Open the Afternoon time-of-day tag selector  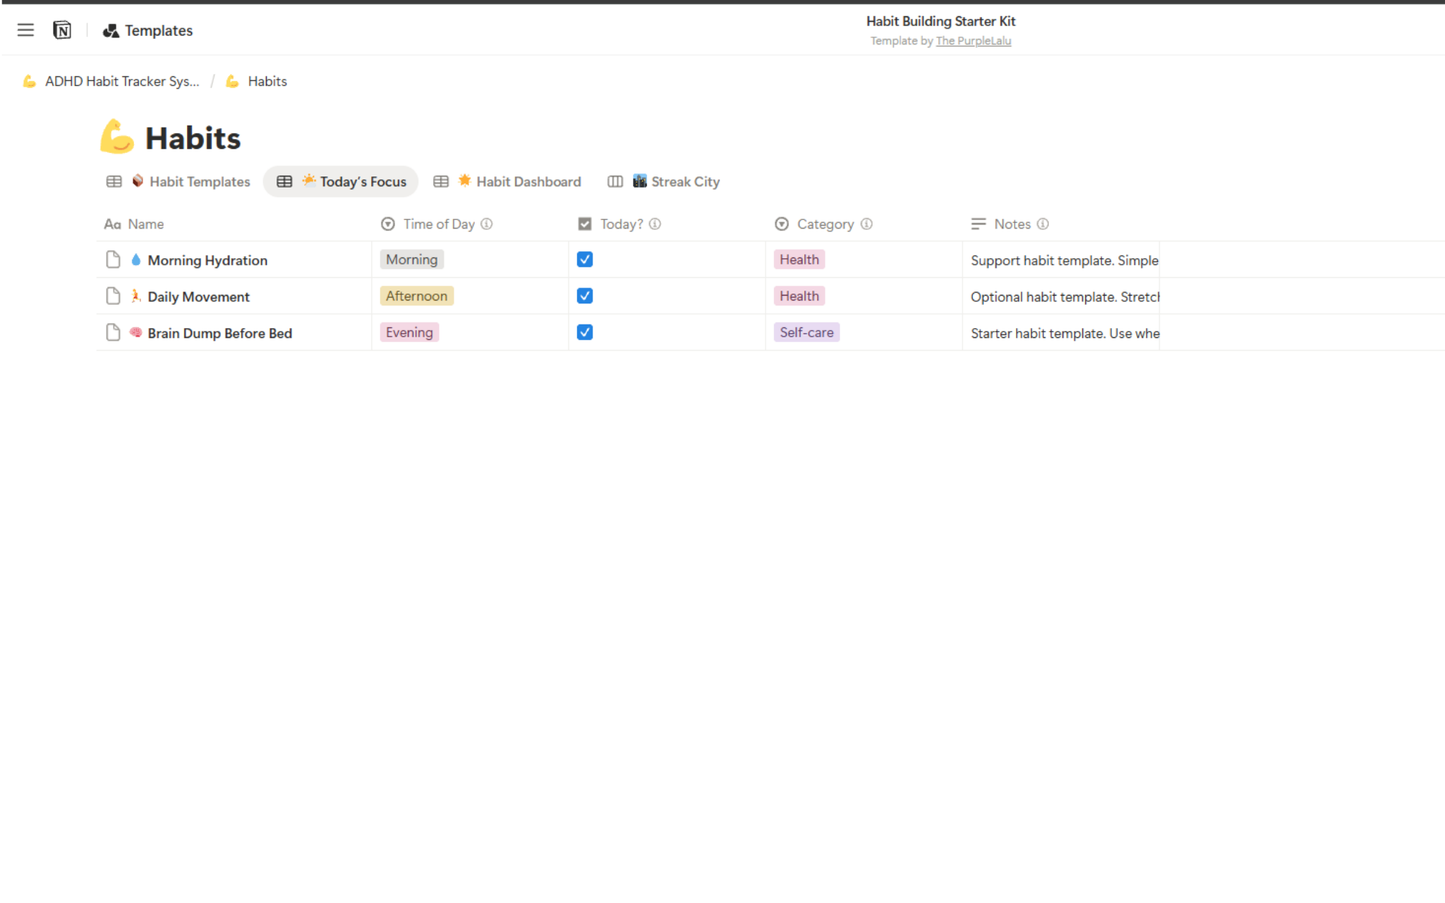point(416,295)
